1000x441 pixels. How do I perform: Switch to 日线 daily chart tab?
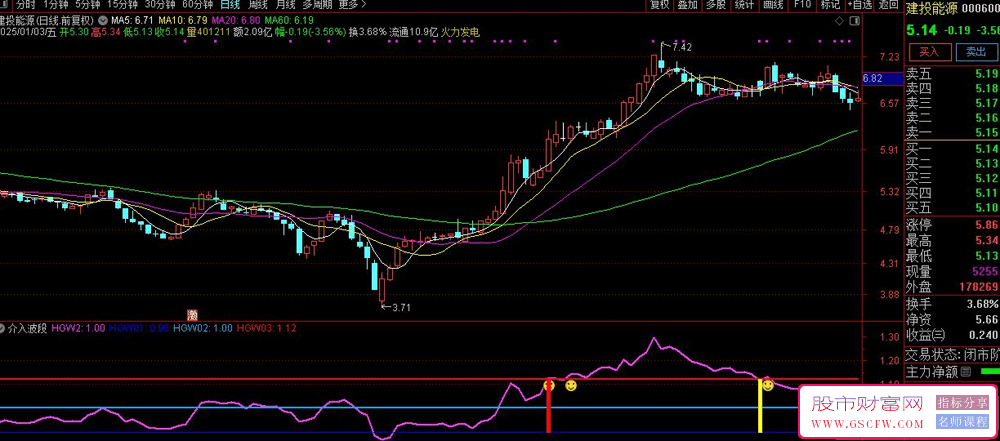pyautogui.click(x=231, y=5)
